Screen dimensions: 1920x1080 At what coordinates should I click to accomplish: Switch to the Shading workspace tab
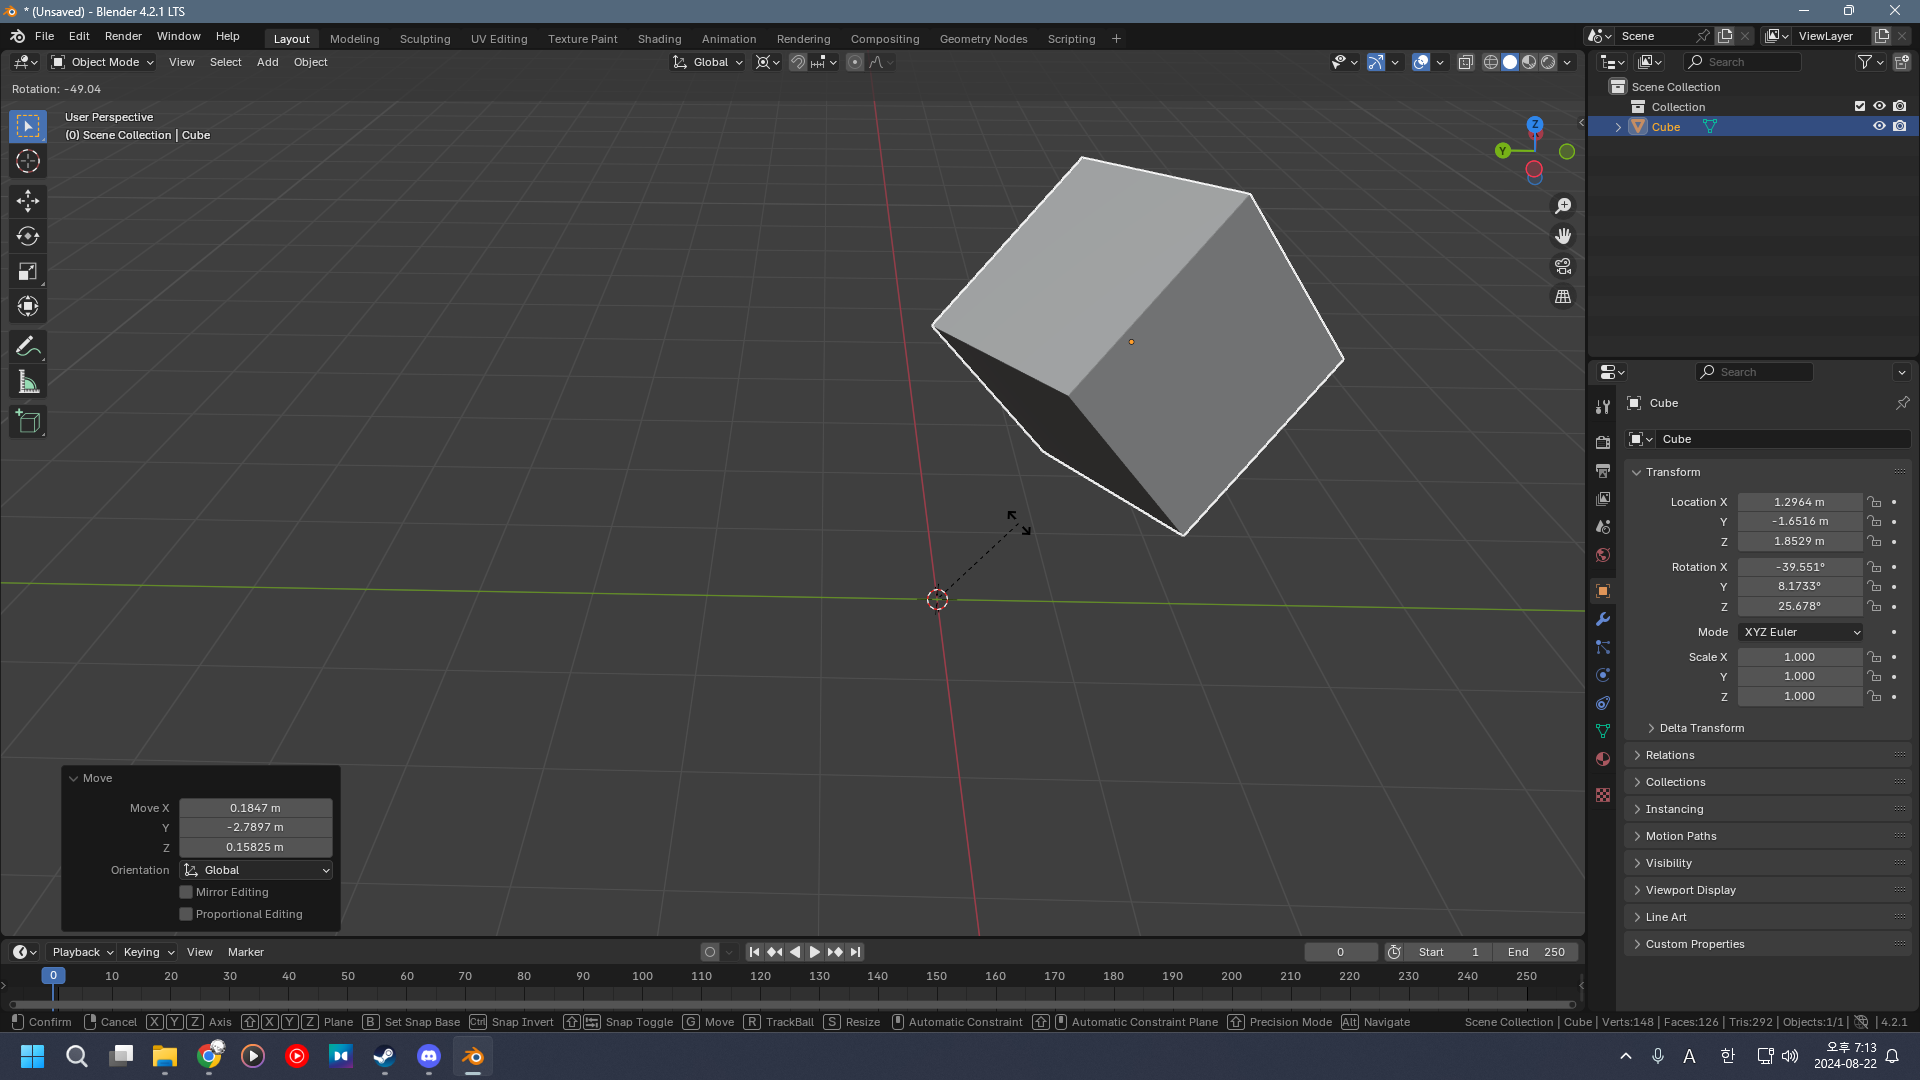pos(659,39)
